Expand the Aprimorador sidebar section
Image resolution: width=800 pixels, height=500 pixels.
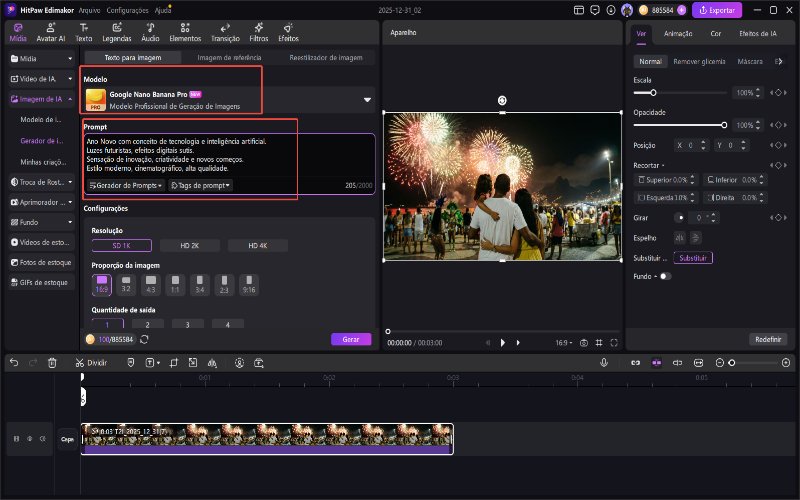(70, 202)
